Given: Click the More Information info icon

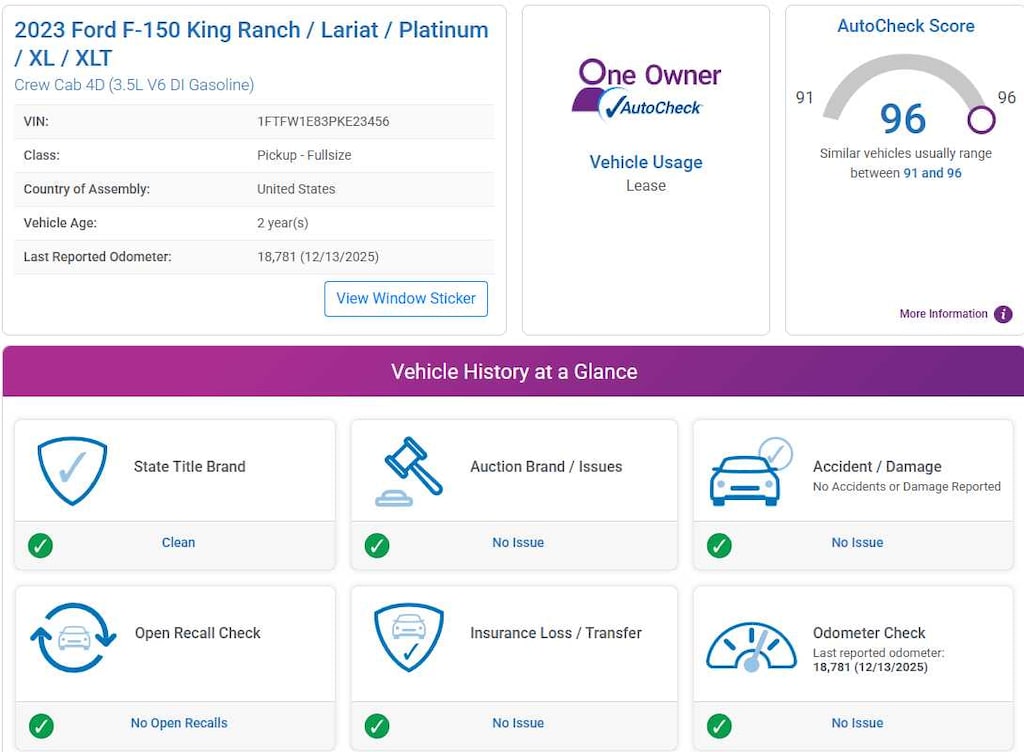Looking at the screenshot, I should coord(1003,314).
